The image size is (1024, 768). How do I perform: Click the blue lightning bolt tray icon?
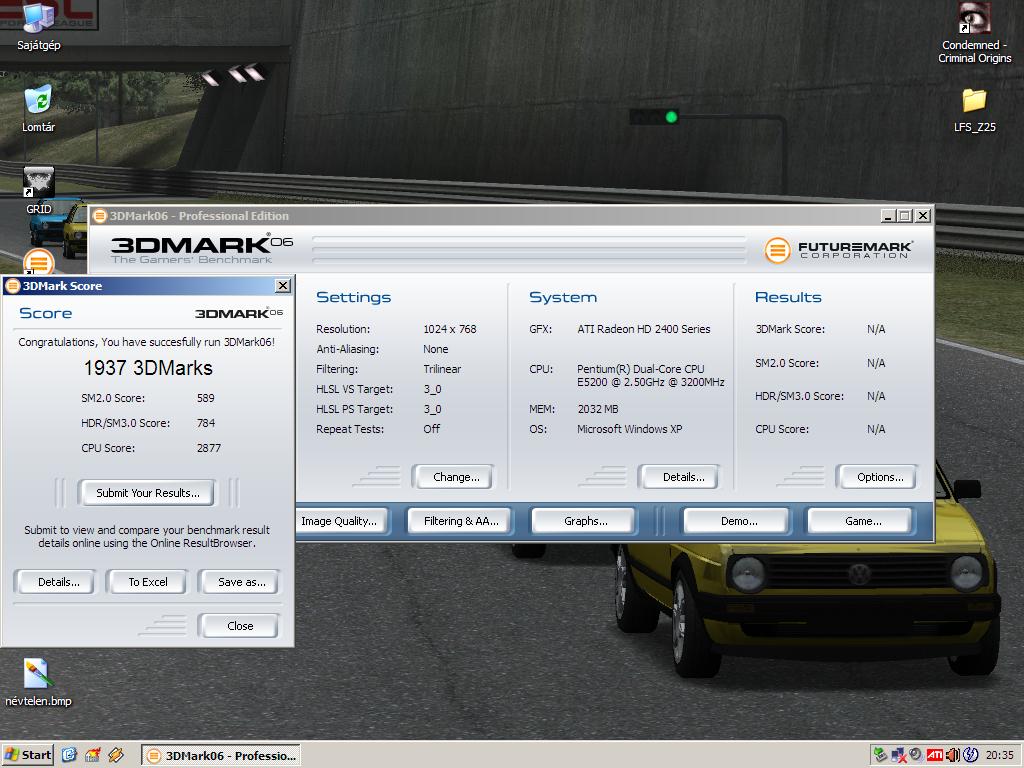coord(970,755)
